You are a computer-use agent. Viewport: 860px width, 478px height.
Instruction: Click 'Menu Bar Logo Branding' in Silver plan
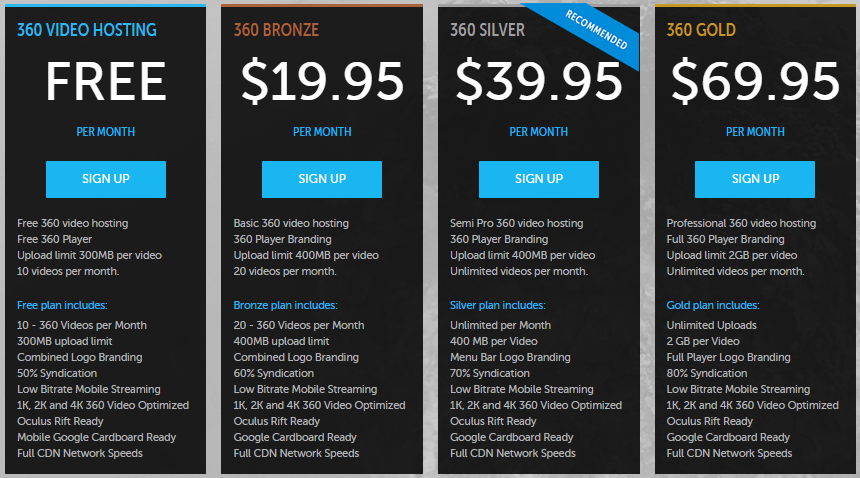[510, 357]
